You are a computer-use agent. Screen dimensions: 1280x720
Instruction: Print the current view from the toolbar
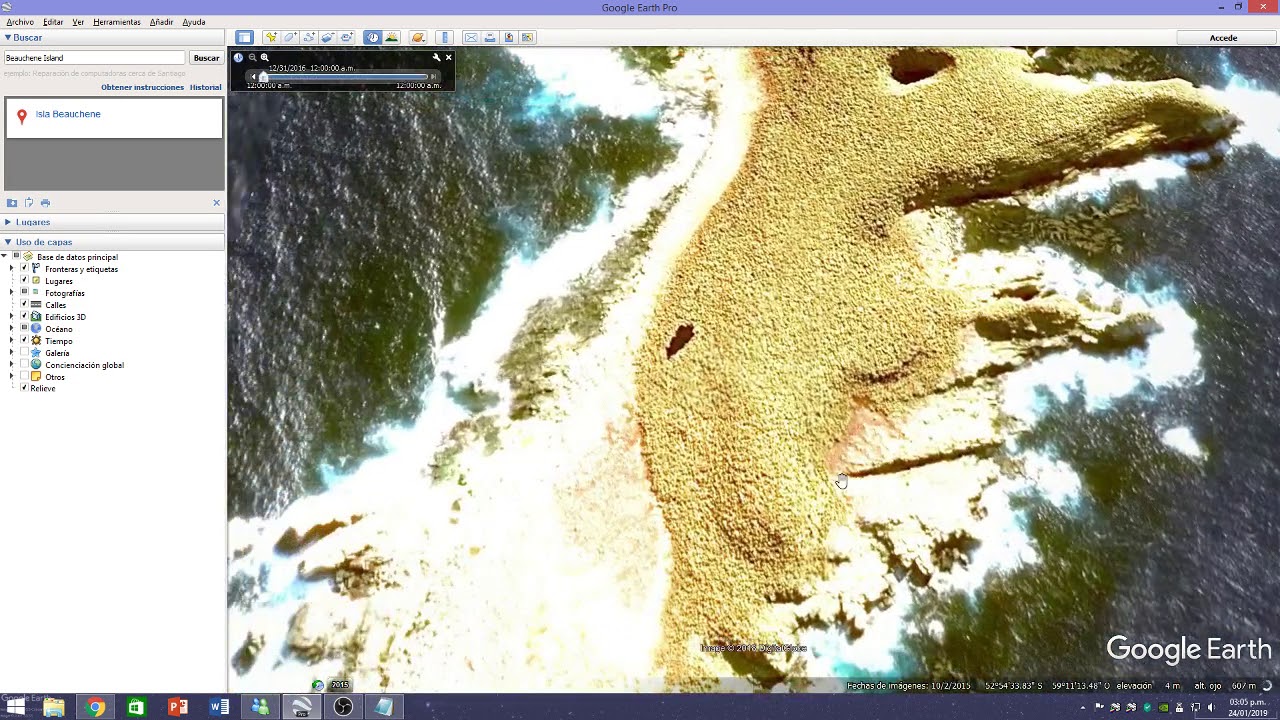coord(490,37)
